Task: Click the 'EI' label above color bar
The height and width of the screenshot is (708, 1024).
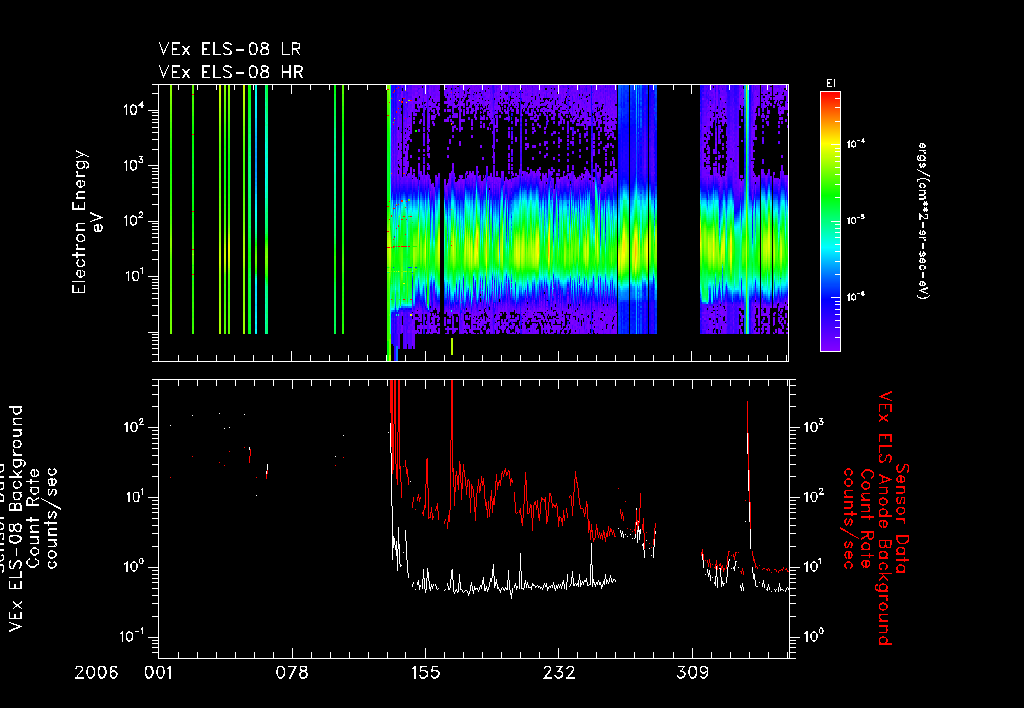Action: [831, 83]
